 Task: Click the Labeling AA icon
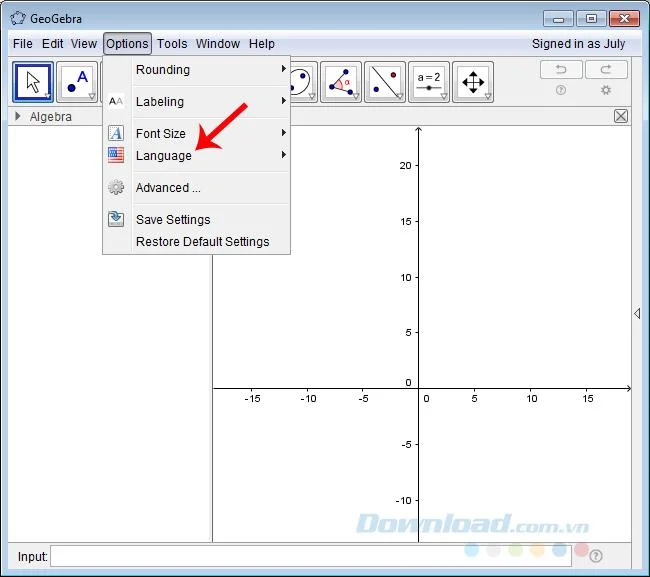116,102
